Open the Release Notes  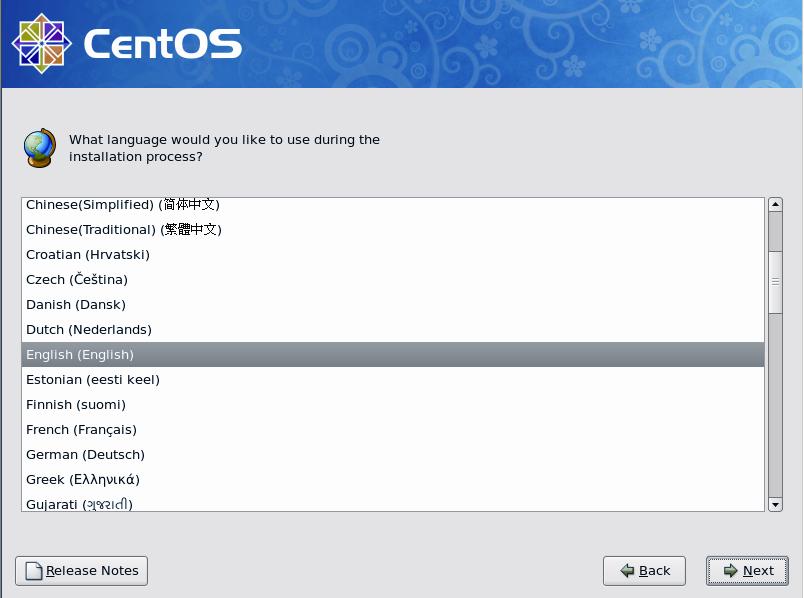tap(80, 570)
